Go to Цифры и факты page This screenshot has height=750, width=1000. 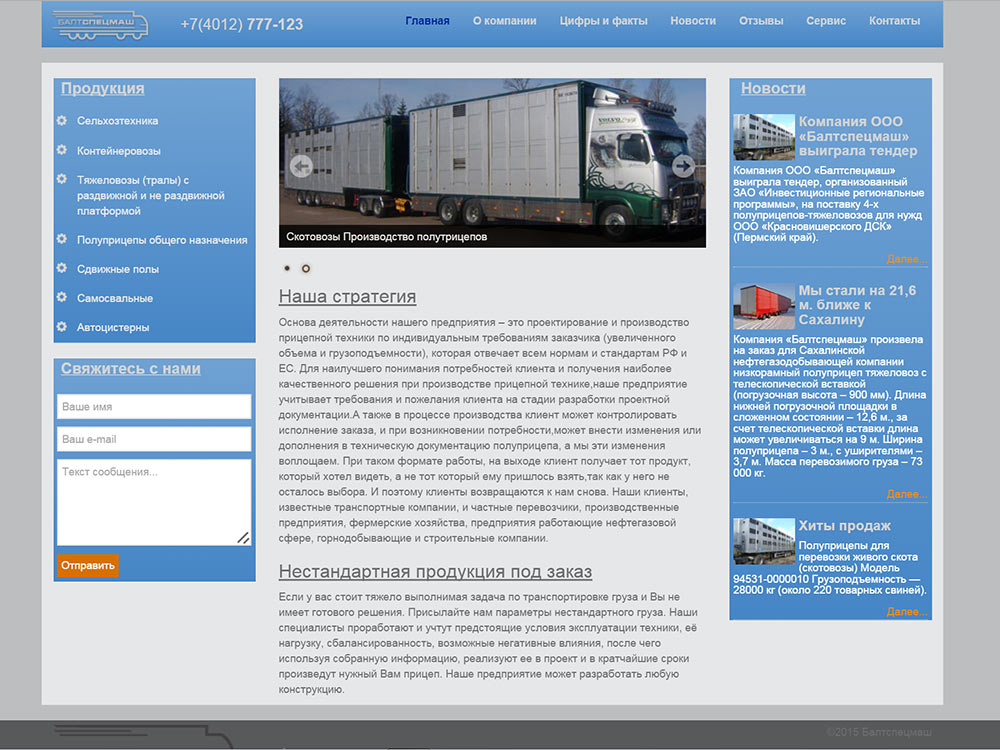click(x=603, y=21)
